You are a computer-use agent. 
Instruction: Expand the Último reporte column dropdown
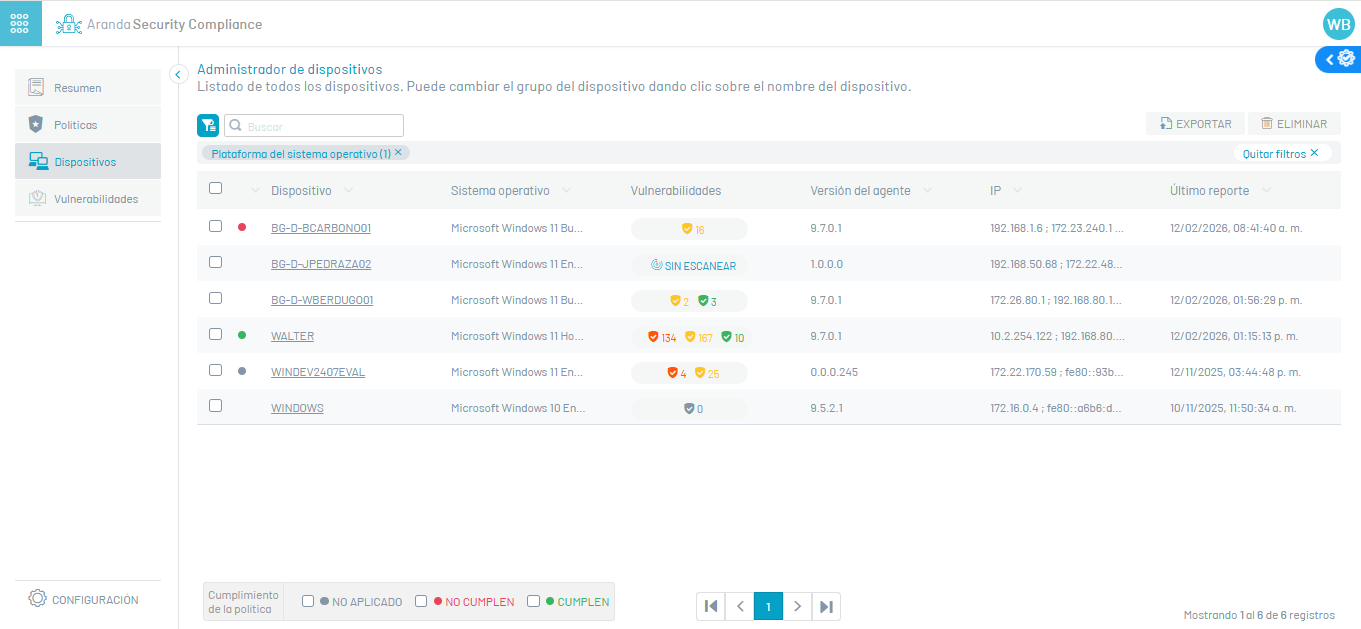pos(1266,191)
